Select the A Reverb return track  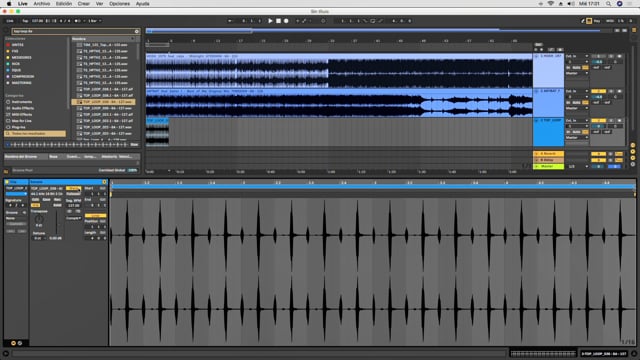point(549,154)
